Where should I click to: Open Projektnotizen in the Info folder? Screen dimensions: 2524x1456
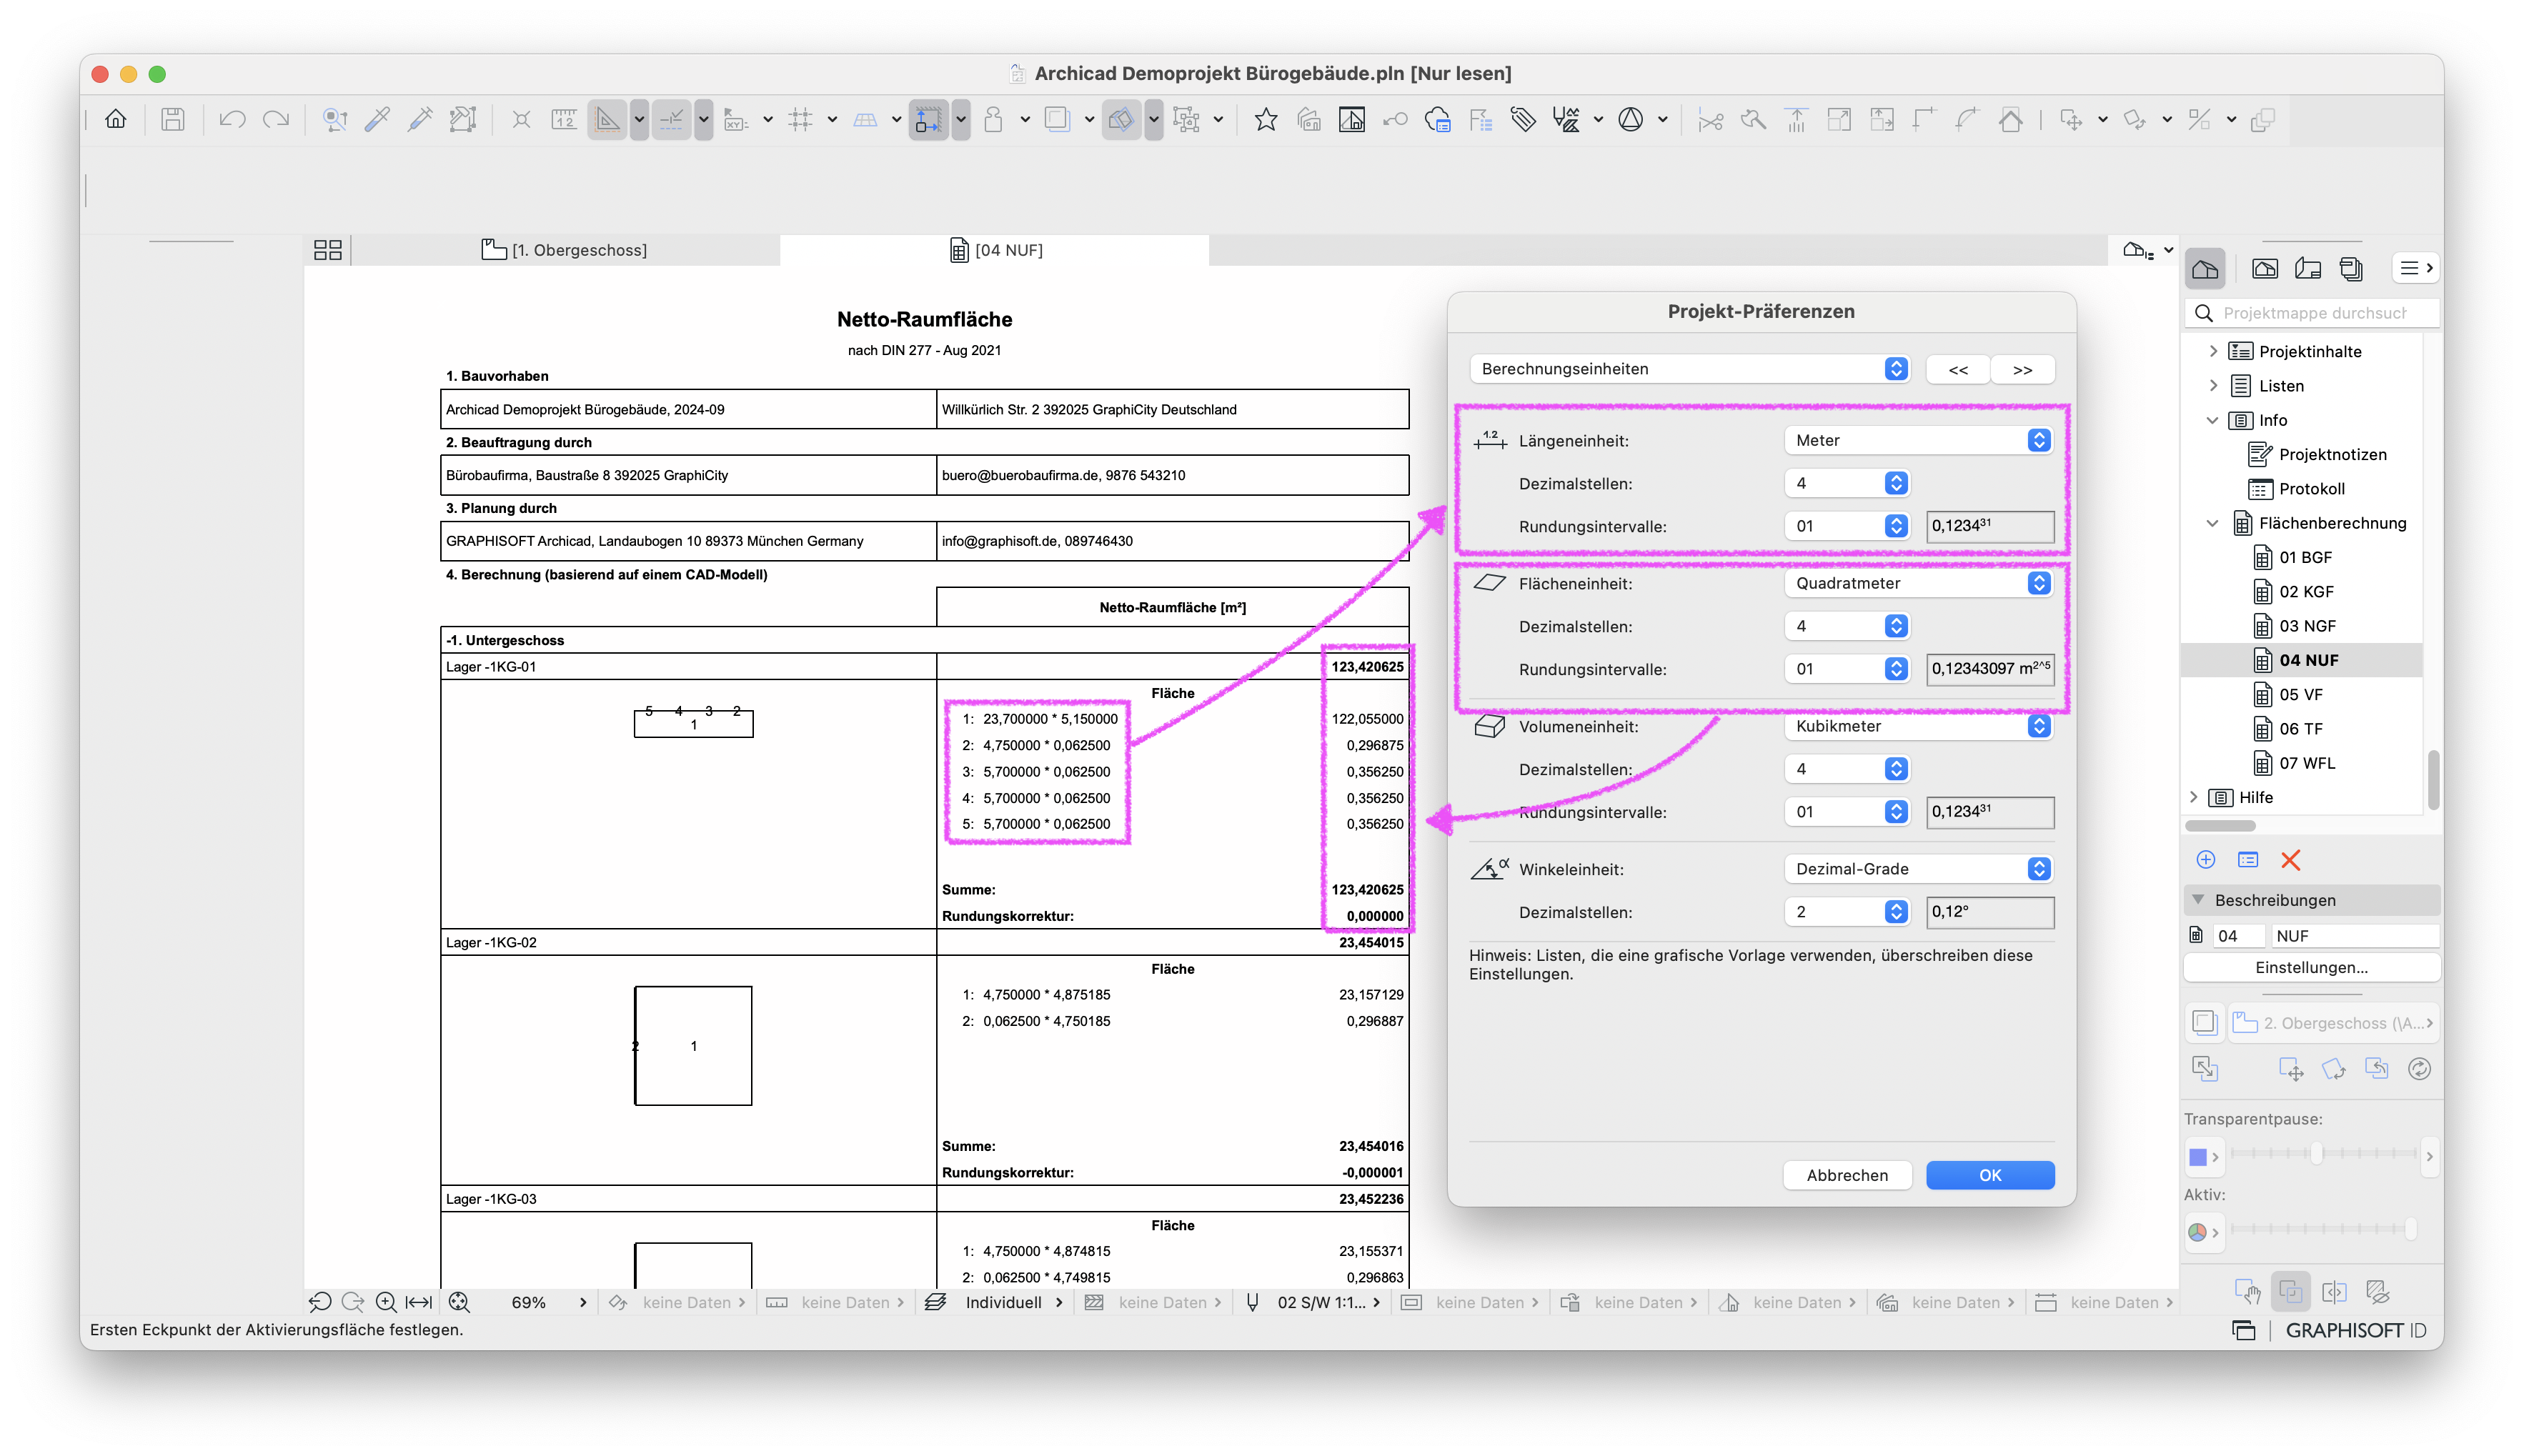[2332, 454]
